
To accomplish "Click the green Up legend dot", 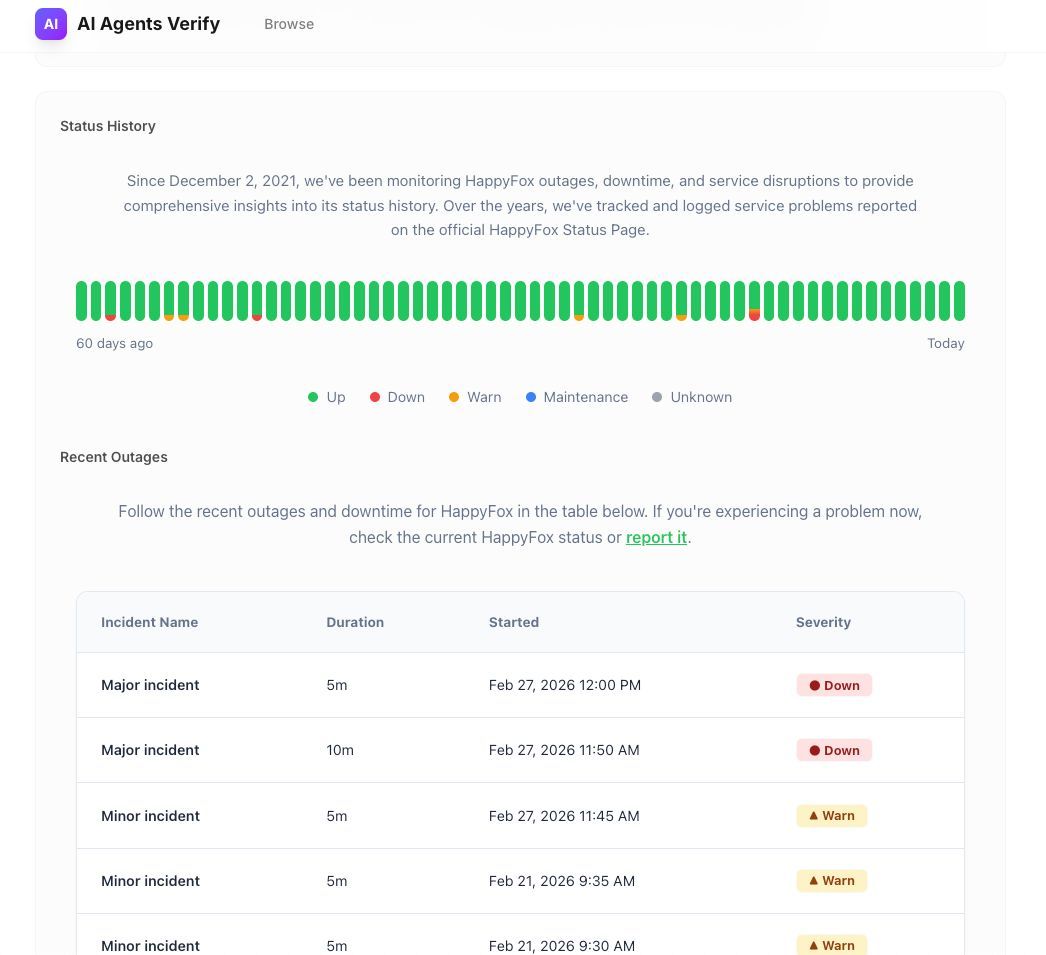I will coord(313,397).
